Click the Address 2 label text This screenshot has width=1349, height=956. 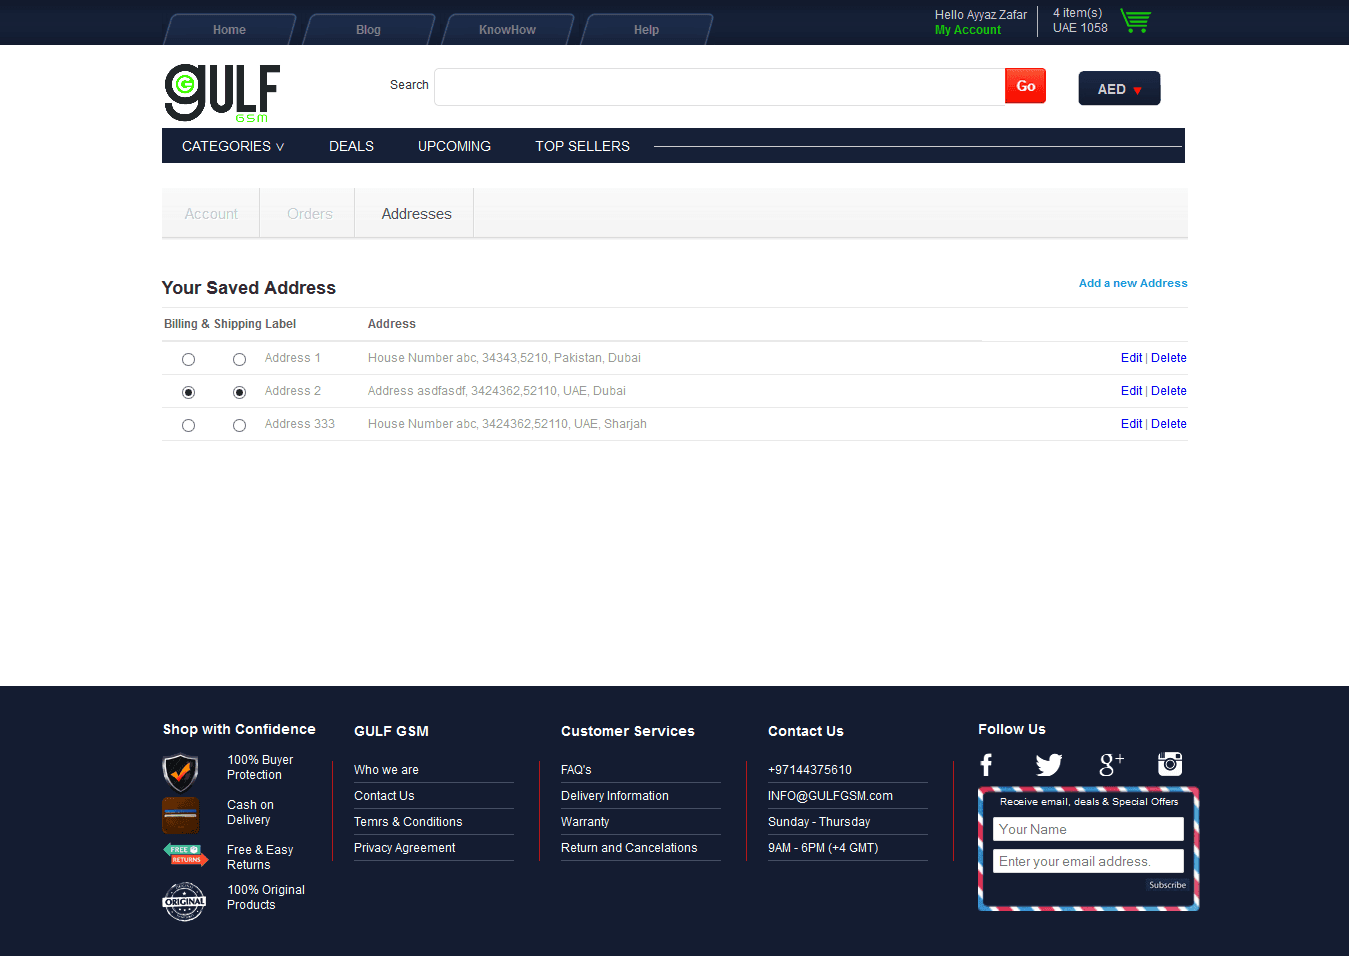coord(293,391)
